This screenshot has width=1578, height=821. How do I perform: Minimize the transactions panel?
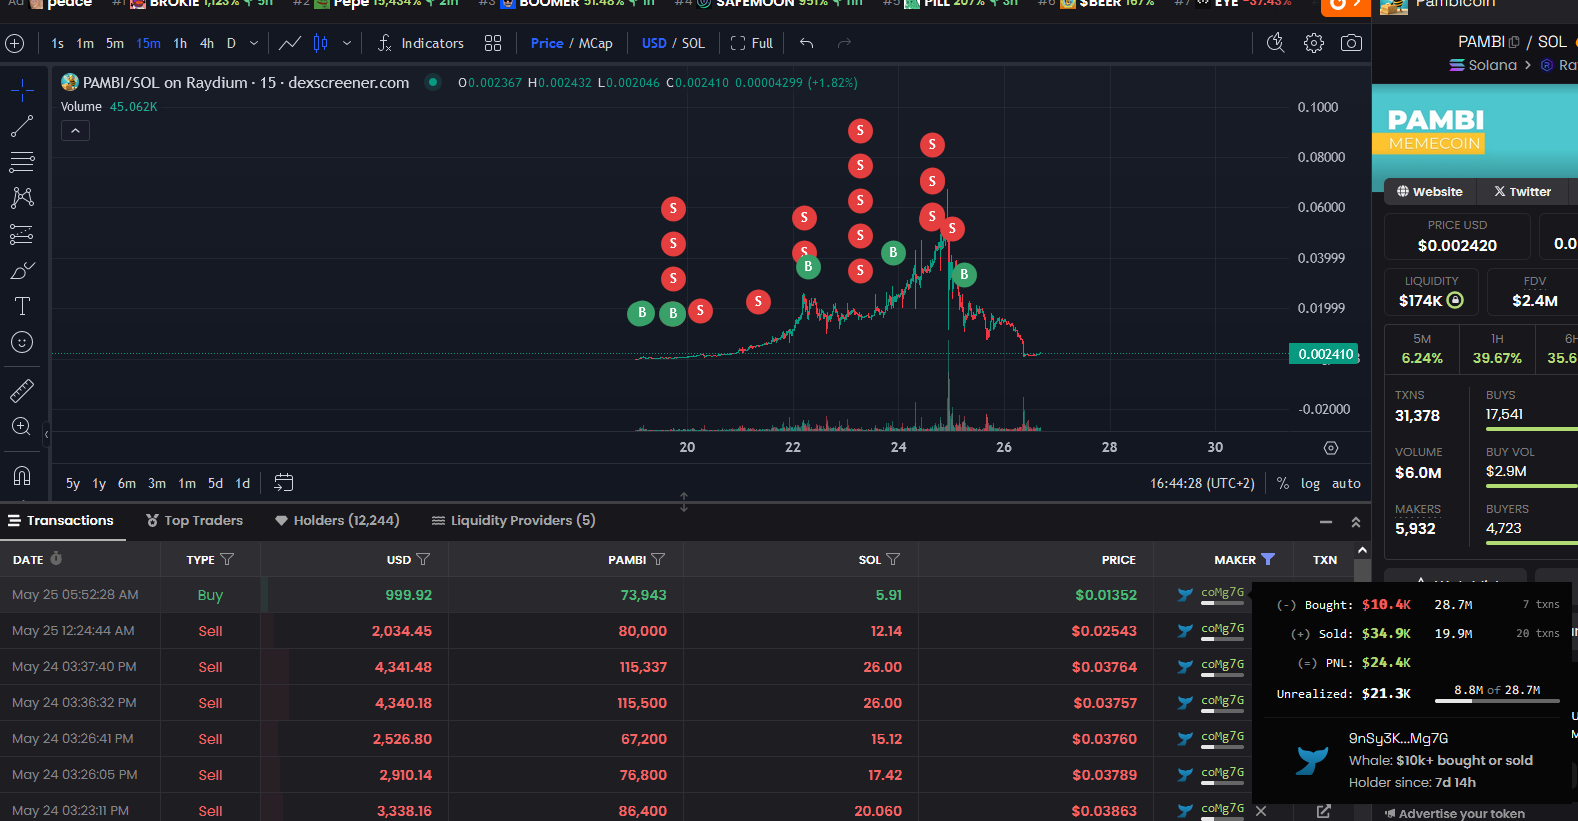1326,522
